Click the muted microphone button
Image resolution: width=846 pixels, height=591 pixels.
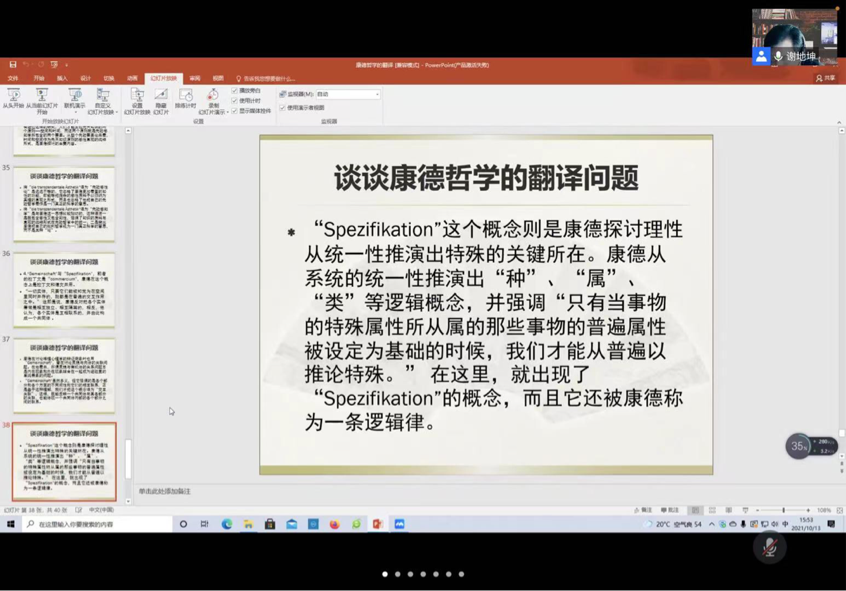click(x=769, y=547)
